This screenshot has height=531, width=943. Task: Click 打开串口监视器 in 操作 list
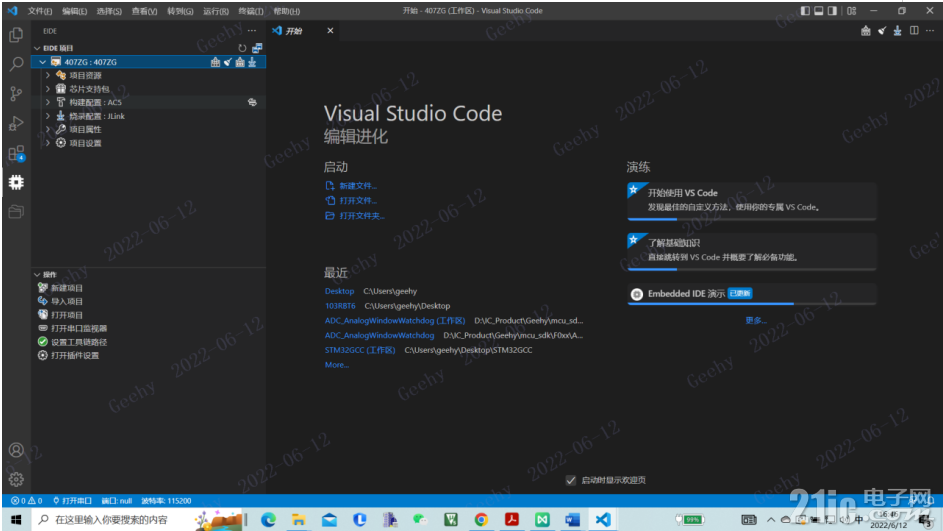click(x=79, y=328)
